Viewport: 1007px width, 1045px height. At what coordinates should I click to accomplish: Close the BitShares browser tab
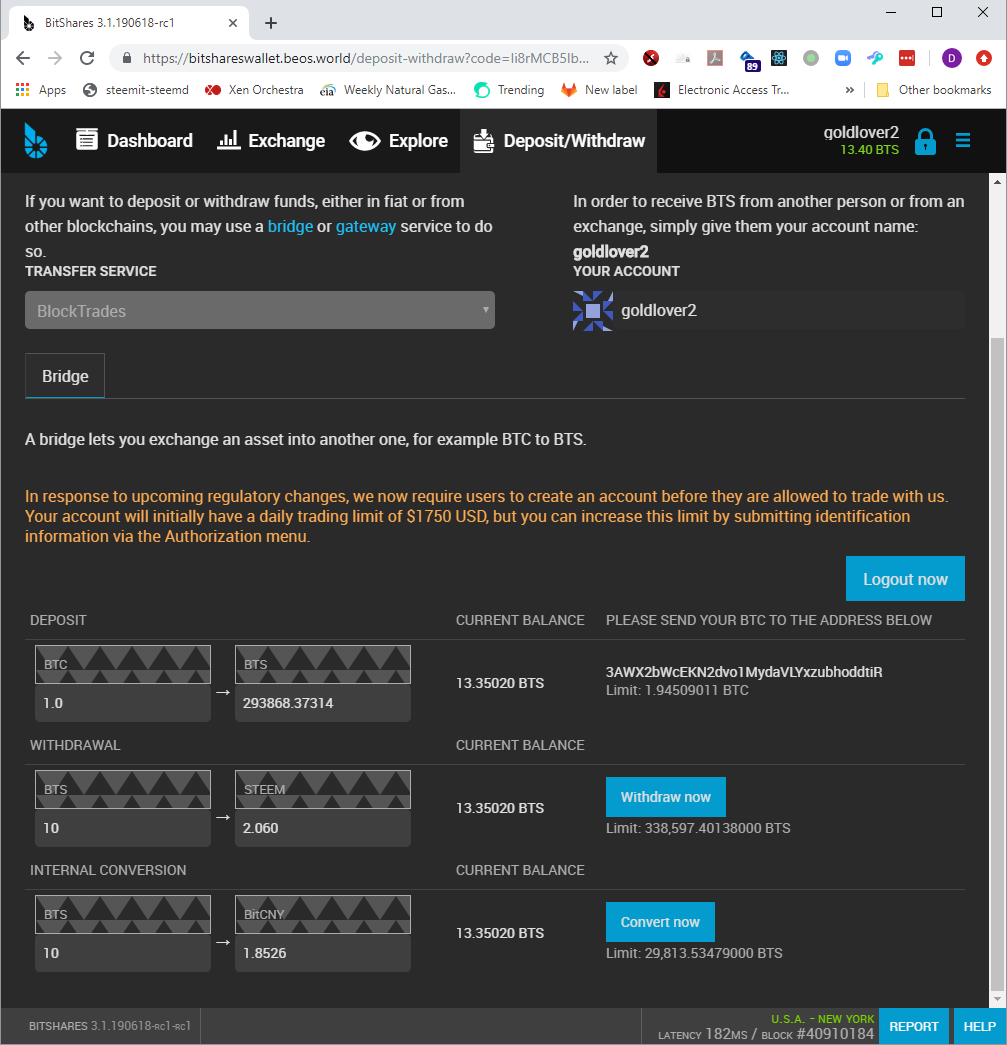233,23
